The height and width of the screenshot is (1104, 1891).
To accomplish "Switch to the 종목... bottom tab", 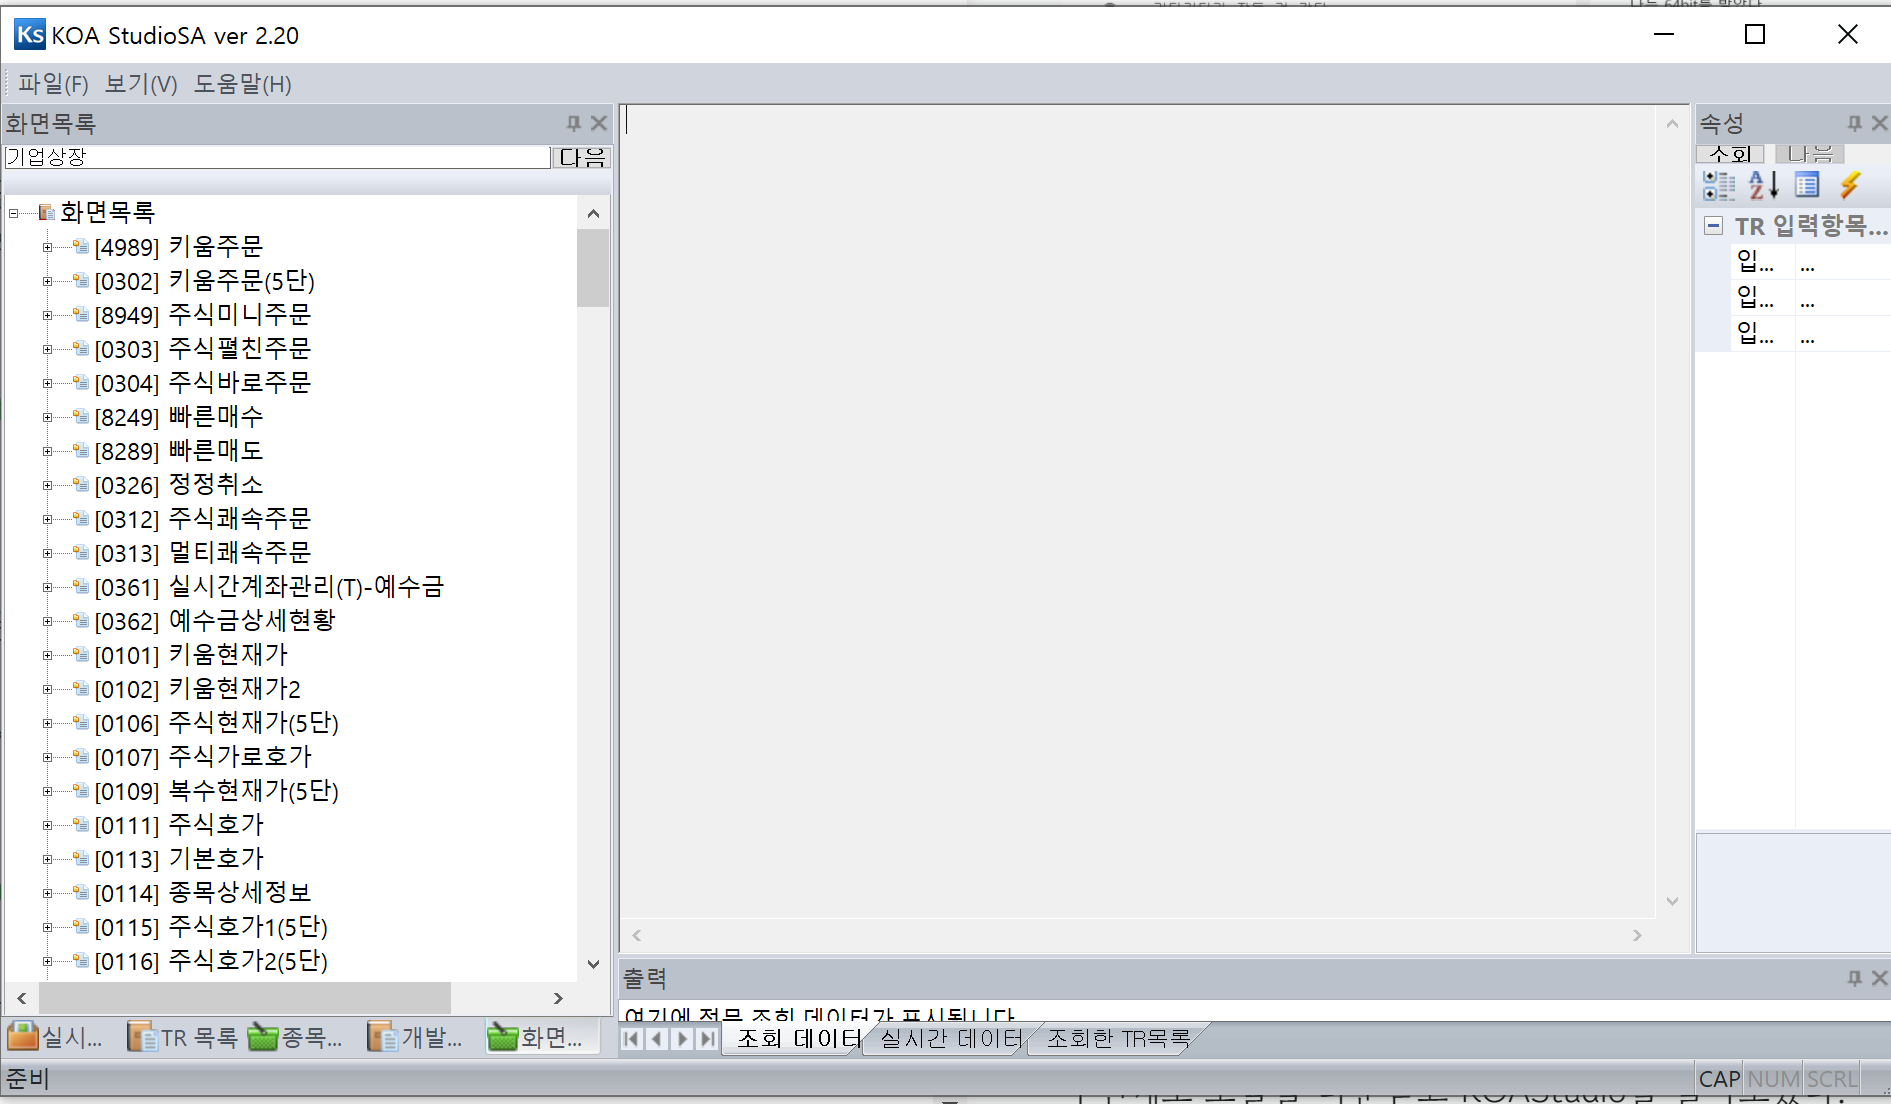I will (295, 1038).
